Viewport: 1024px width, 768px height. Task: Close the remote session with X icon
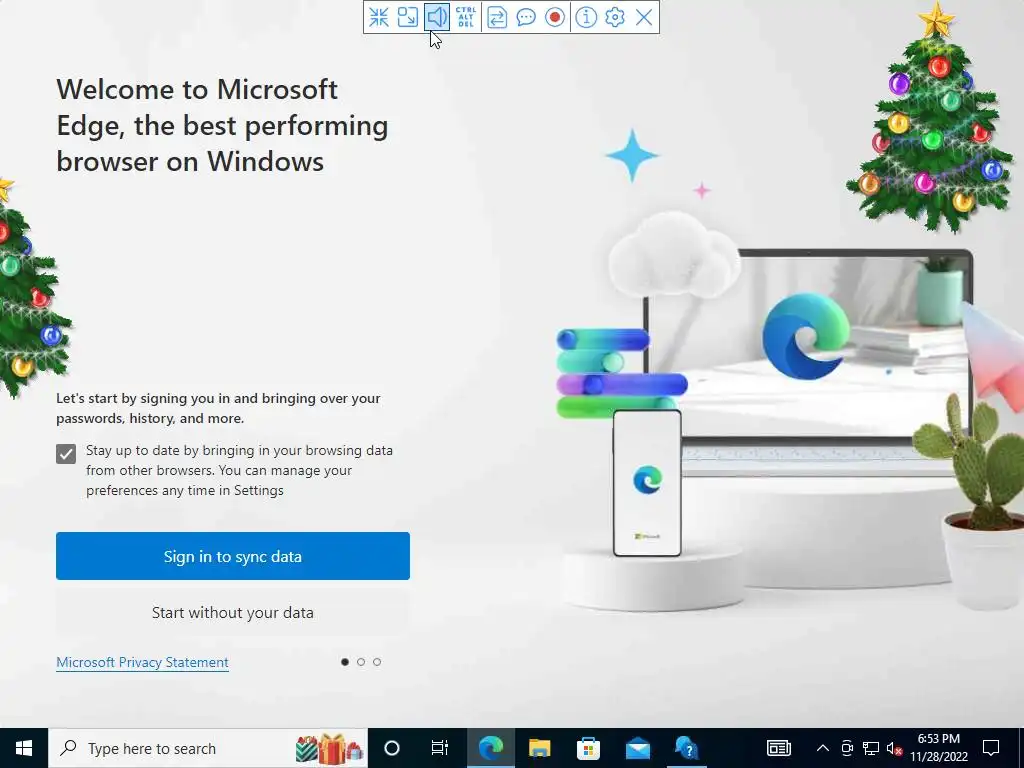[x=644, y=17]
